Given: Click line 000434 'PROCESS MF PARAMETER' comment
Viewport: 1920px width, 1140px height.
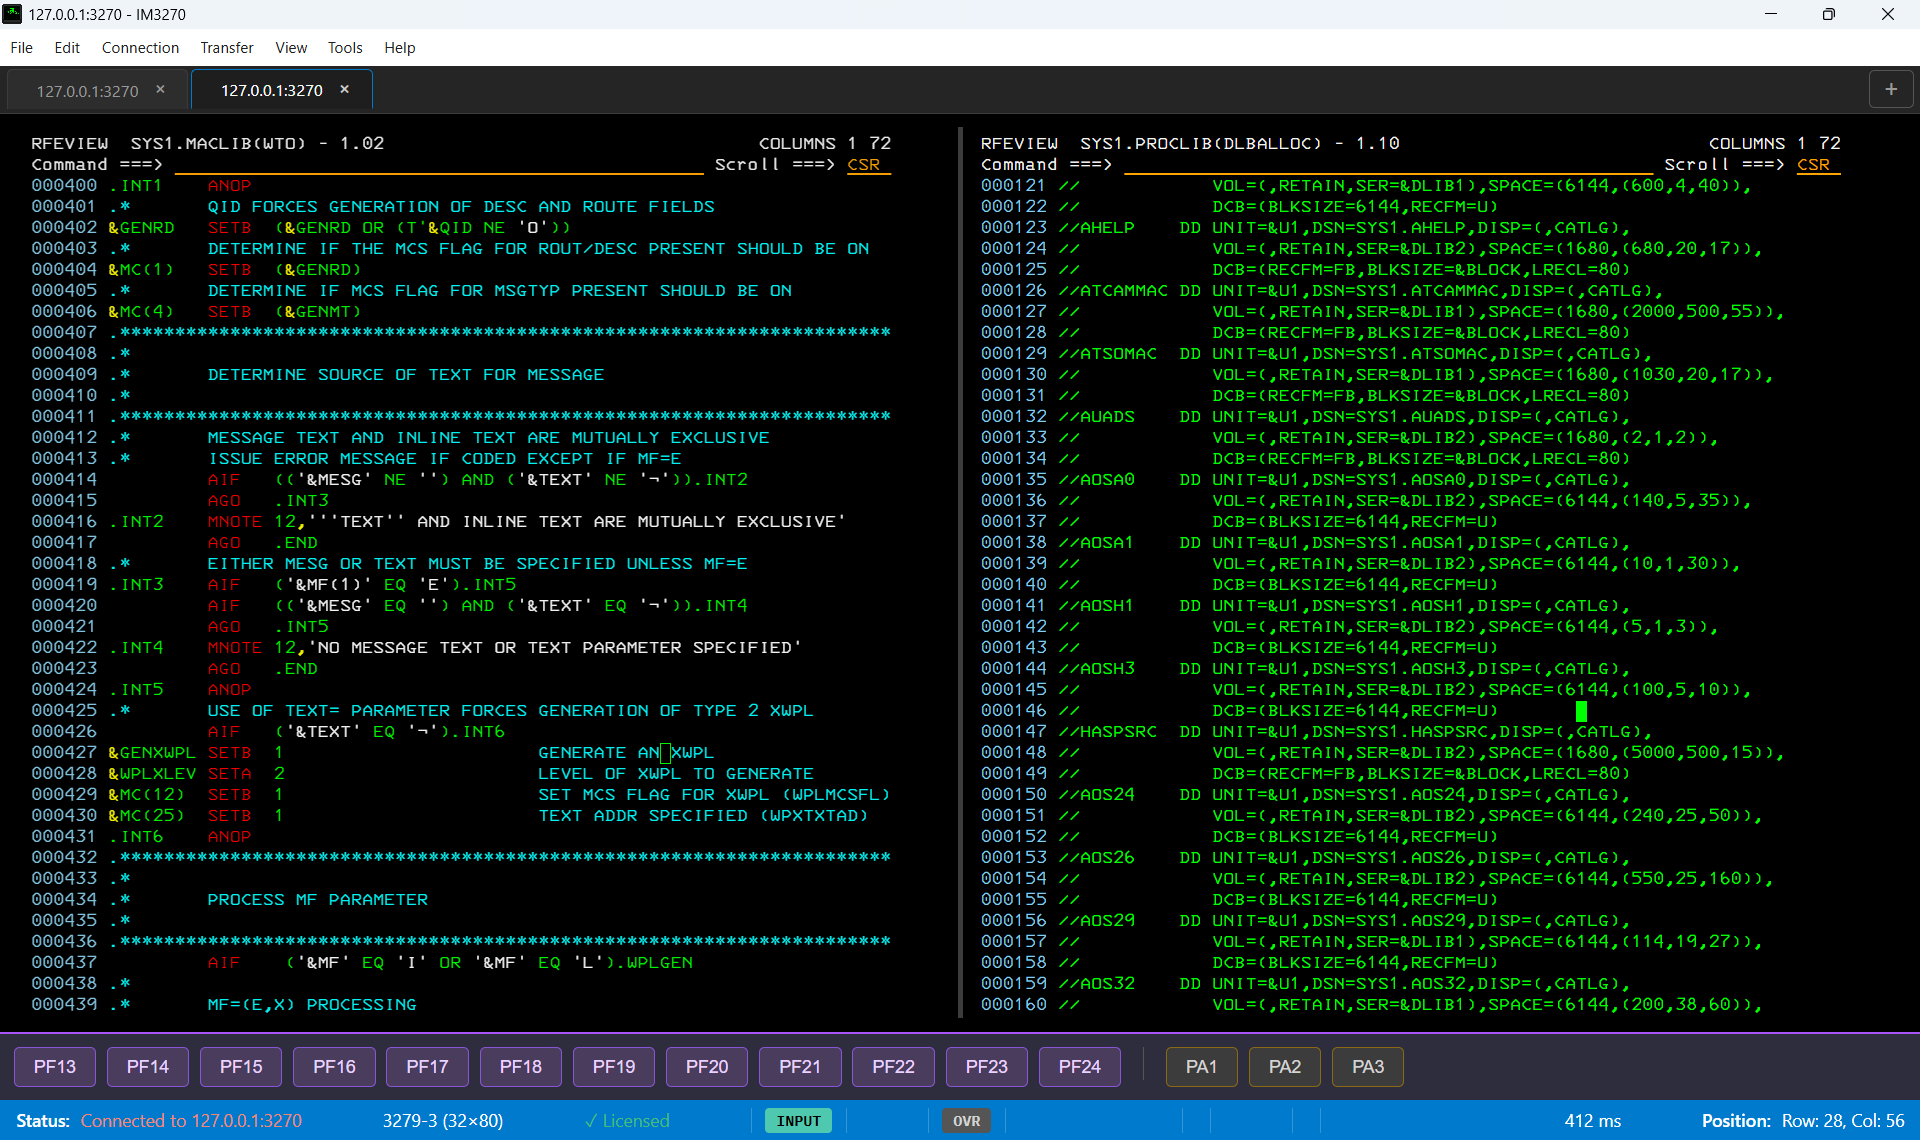Looking at the screenshot, I should click(317, 899).
